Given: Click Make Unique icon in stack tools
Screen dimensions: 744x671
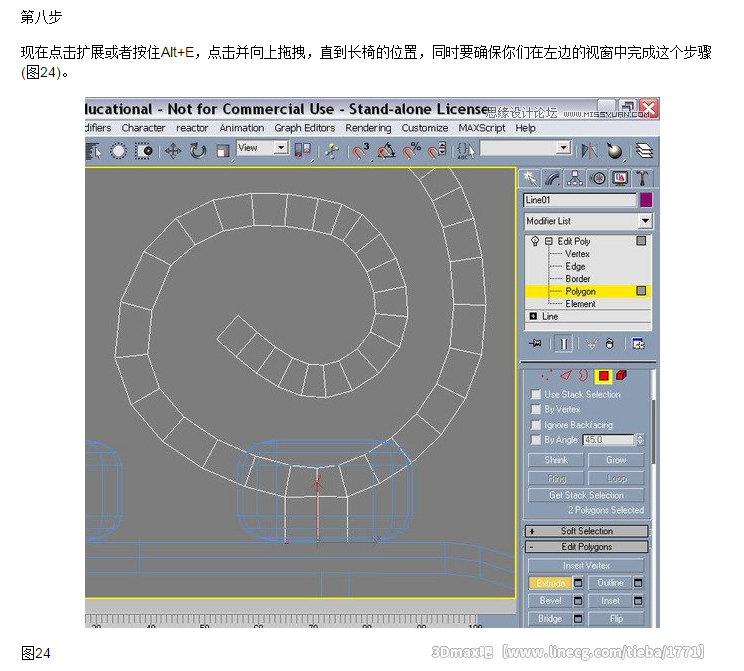Looking at the screenshot, I should click(591, 344).
